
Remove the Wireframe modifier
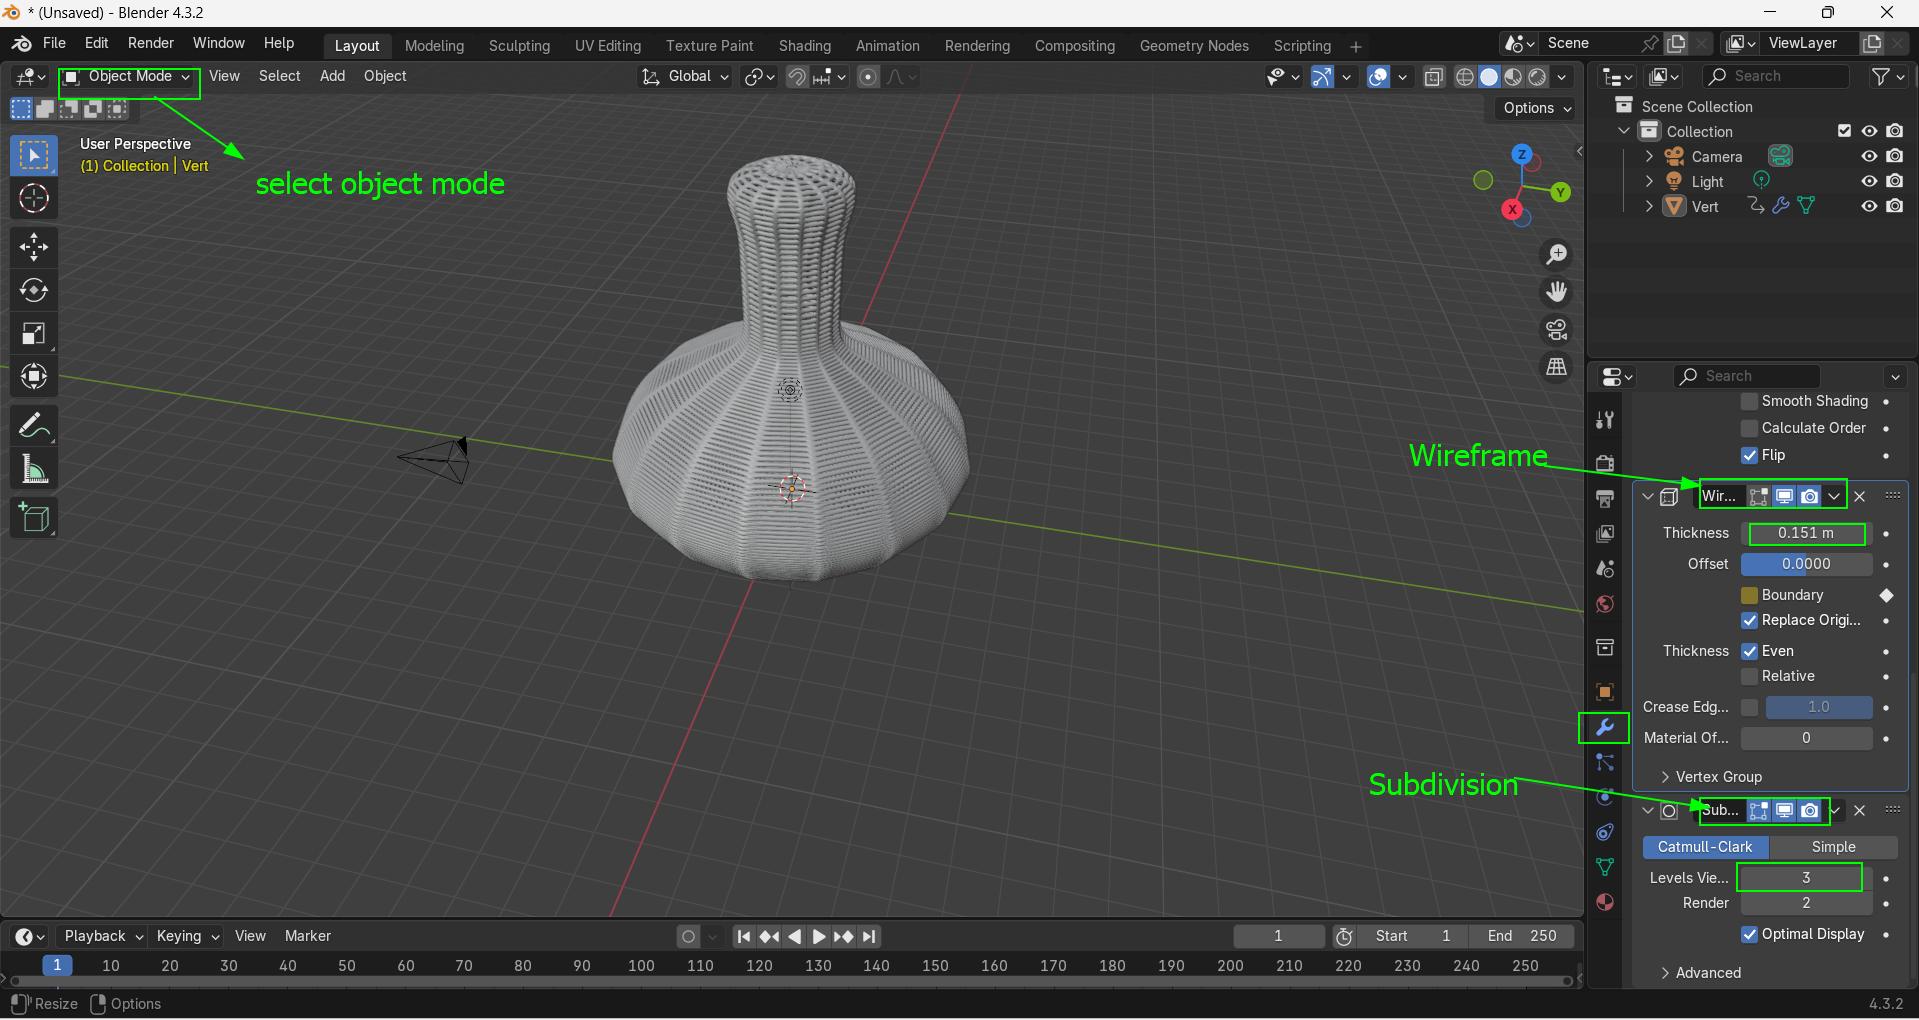click(1859, 496)
